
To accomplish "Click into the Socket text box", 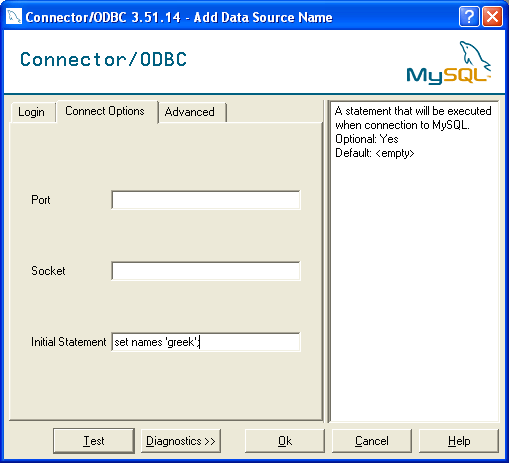I will 206,271.
